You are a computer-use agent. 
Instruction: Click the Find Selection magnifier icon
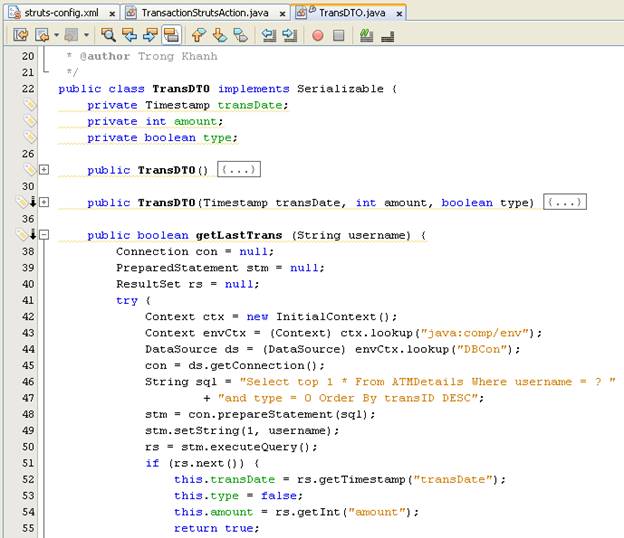pos(108,35)
